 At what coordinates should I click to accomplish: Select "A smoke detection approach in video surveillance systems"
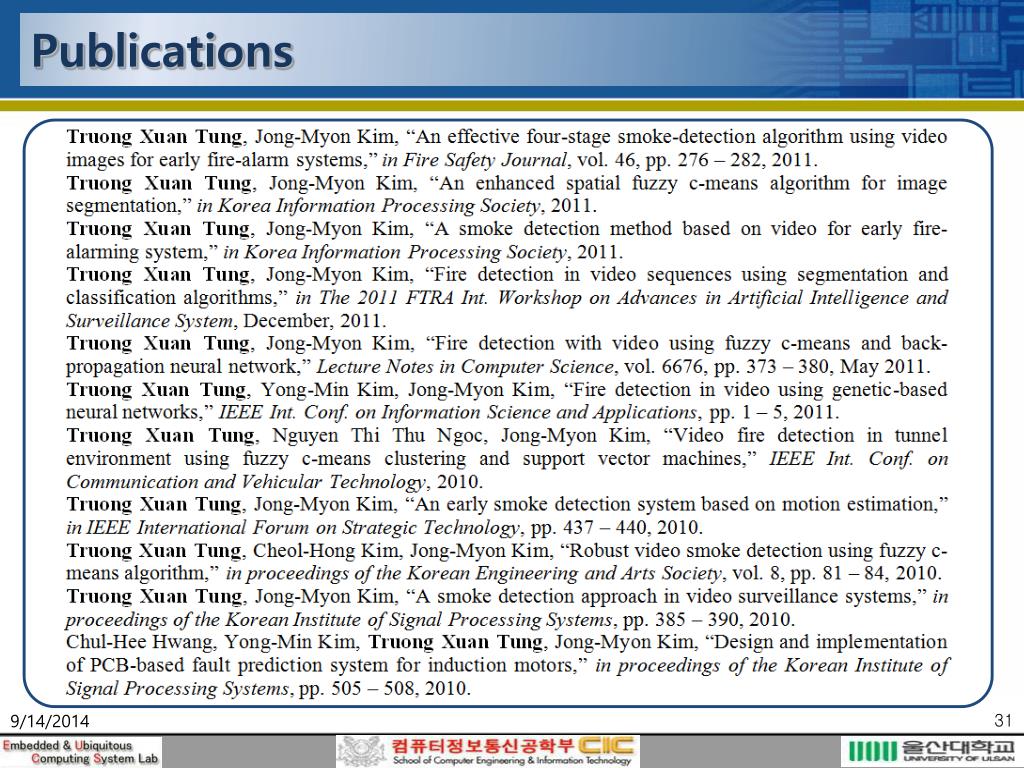click(x=666, y=596)
